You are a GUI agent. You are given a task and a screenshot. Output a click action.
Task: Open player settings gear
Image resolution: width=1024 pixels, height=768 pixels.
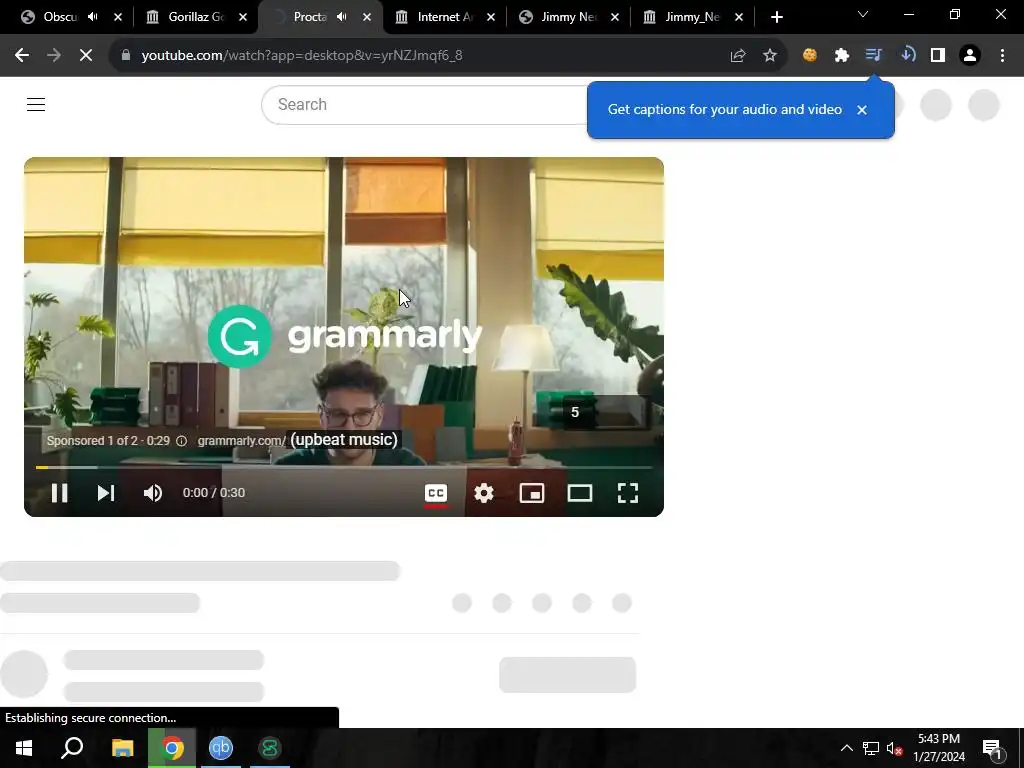[483, 493]
